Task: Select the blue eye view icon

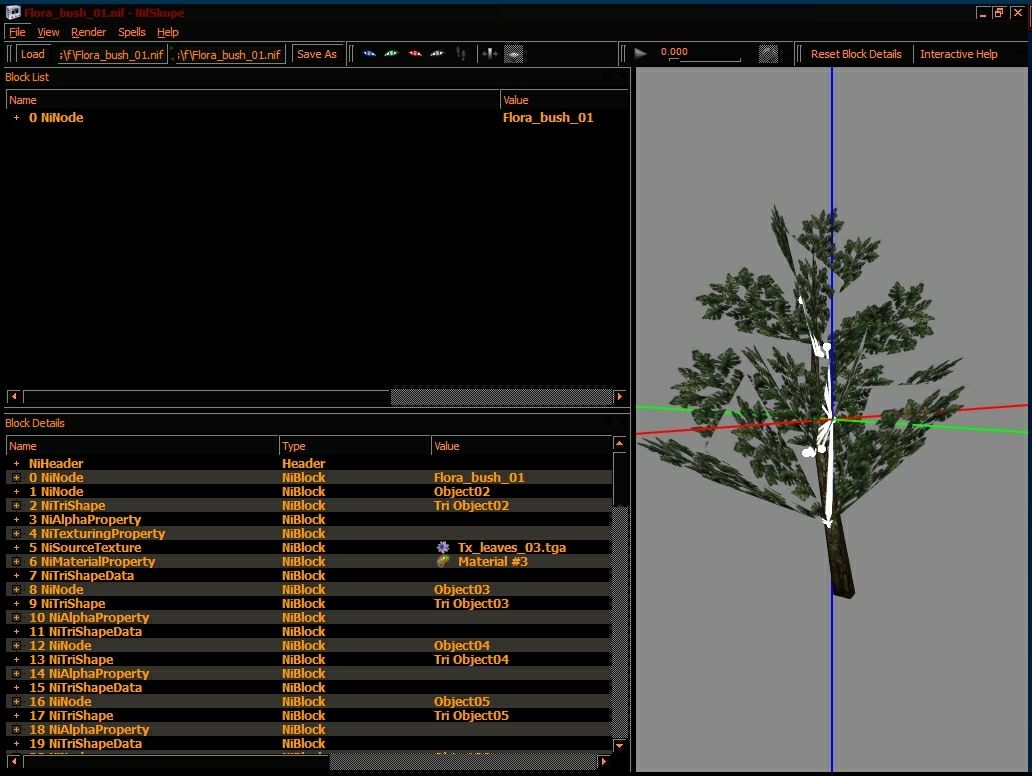Action: (x=369, y=54)
